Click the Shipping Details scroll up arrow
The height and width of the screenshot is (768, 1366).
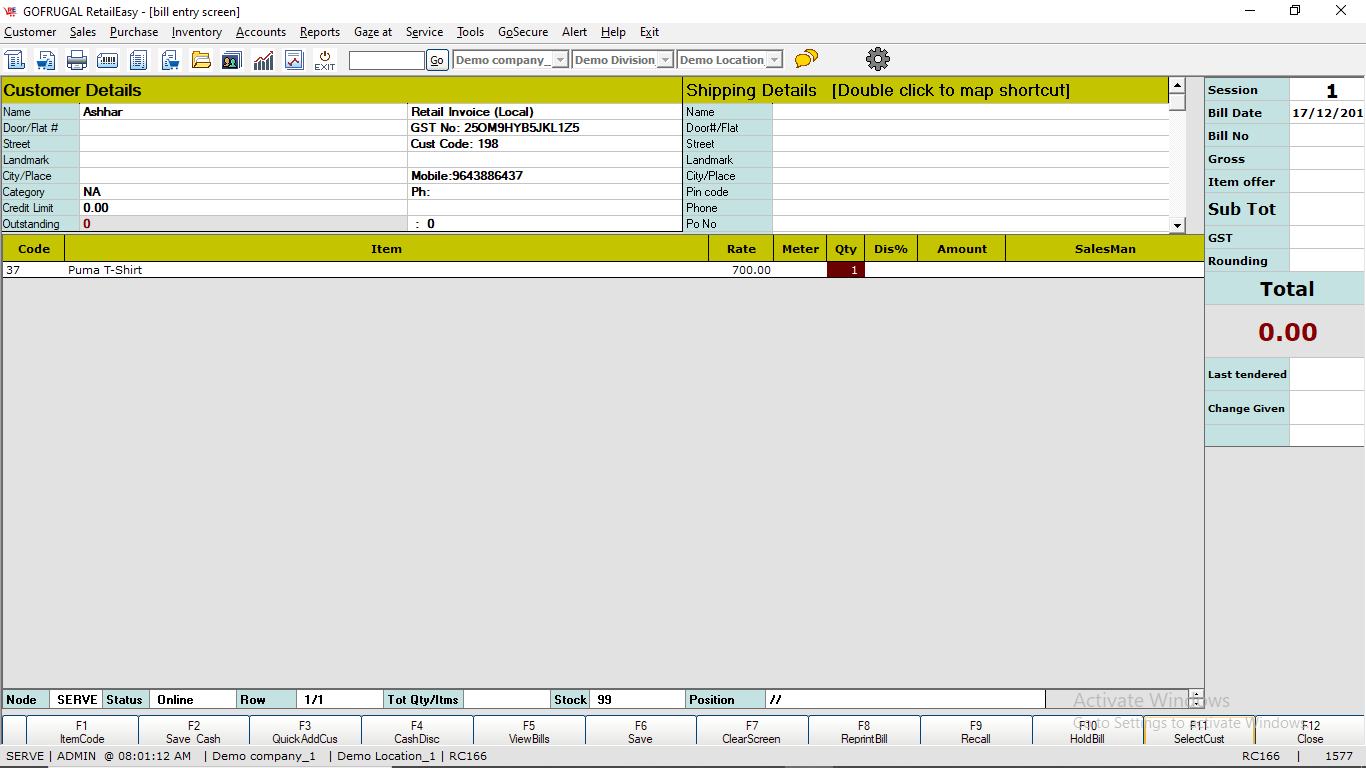(1177, 85)
